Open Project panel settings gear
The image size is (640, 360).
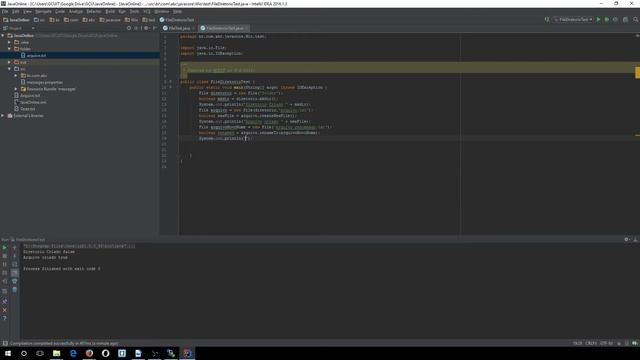(146, 28)
